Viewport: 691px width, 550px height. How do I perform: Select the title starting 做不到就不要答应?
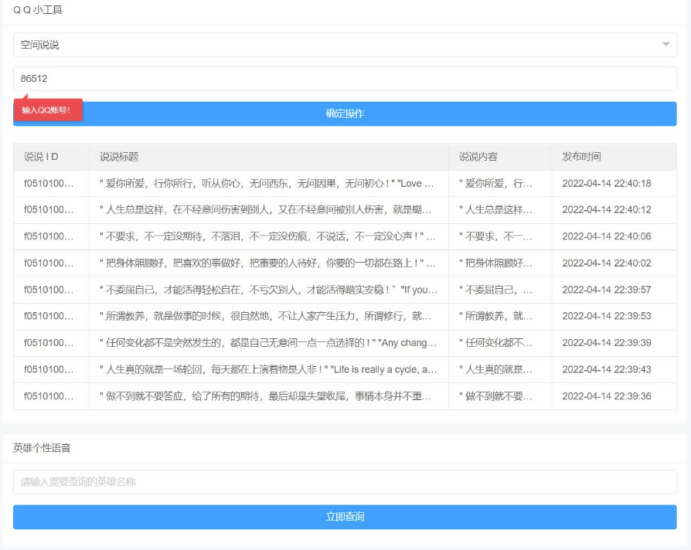[x=265, y=396]
